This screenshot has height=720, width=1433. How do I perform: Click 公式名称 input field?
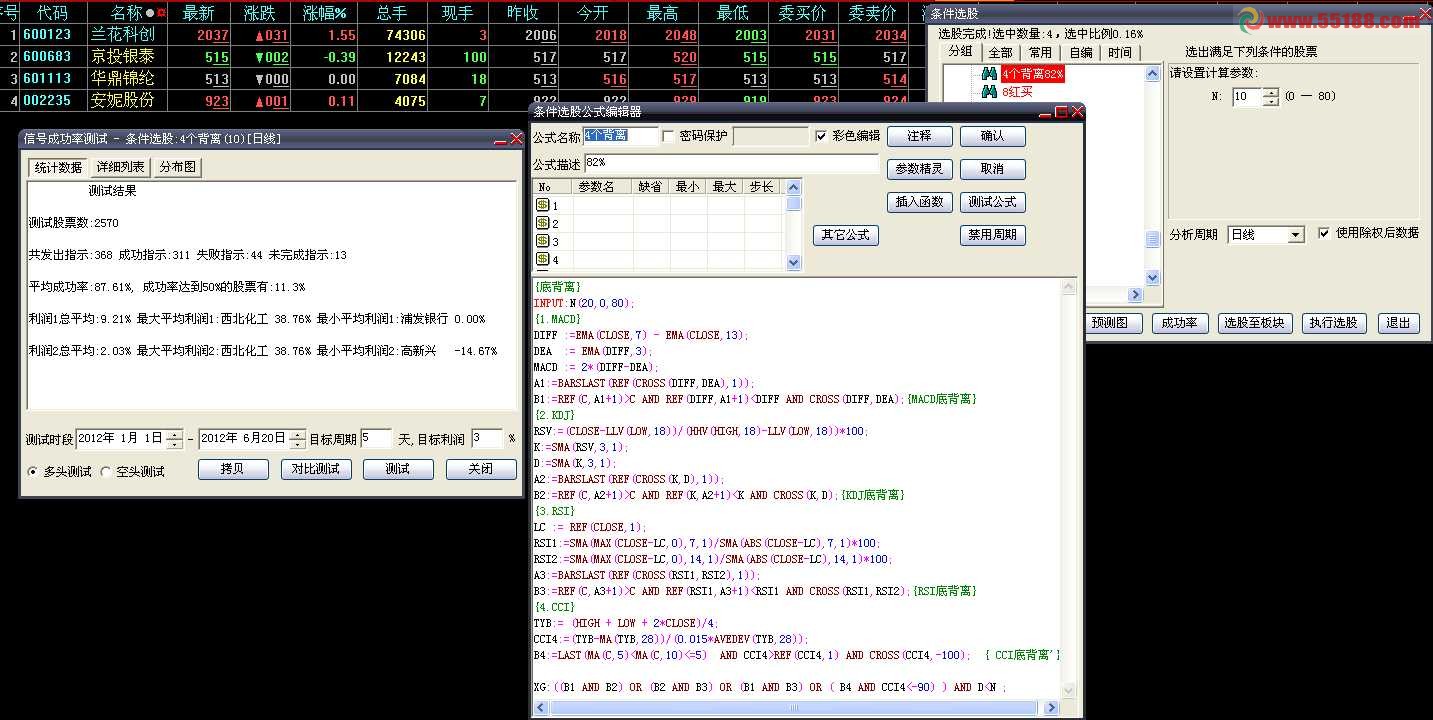pos(621,136)
